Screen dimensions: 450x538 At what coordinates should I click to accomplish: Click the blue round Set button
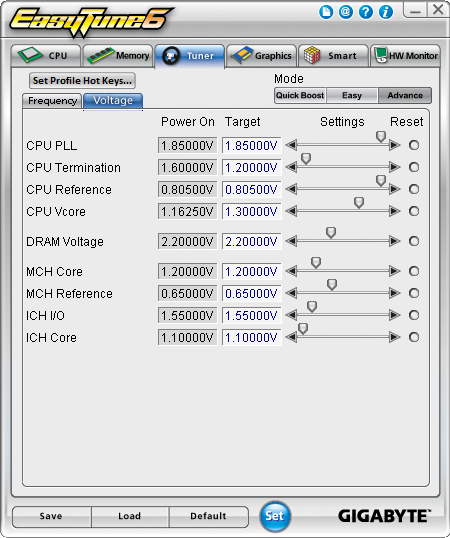coord(275,516)
